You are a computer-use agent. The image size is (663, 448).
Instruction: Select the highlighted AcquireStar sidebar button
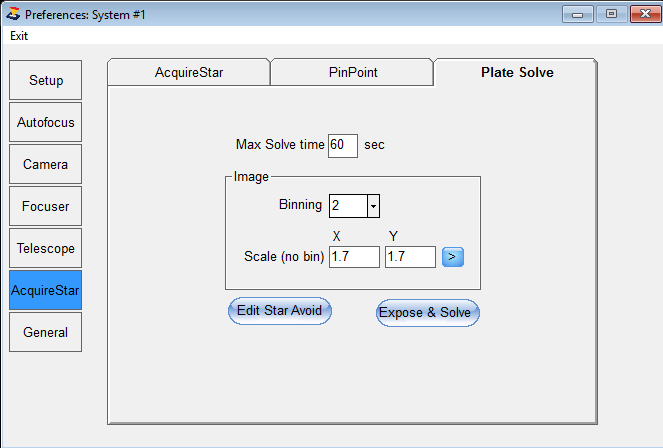[46, 290]
